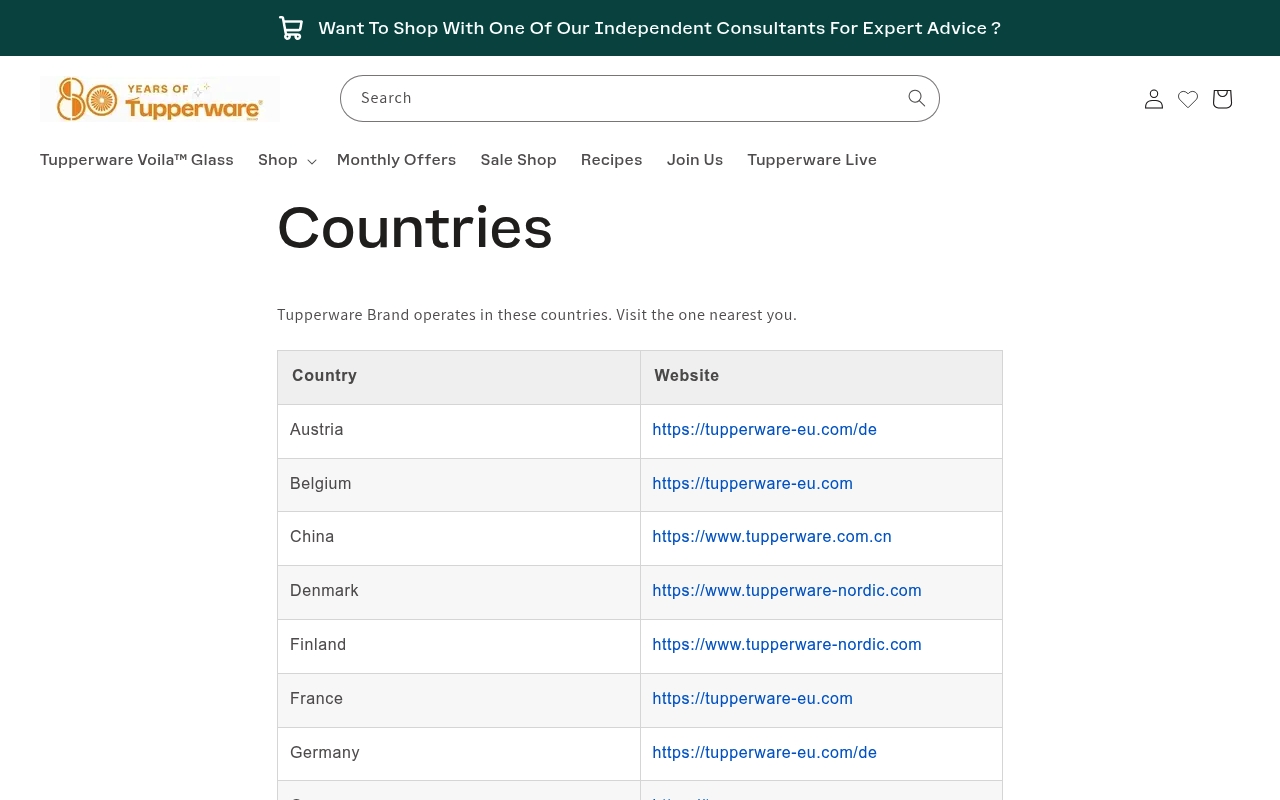
Task: Click the Country column header
Action: [459, 377]
